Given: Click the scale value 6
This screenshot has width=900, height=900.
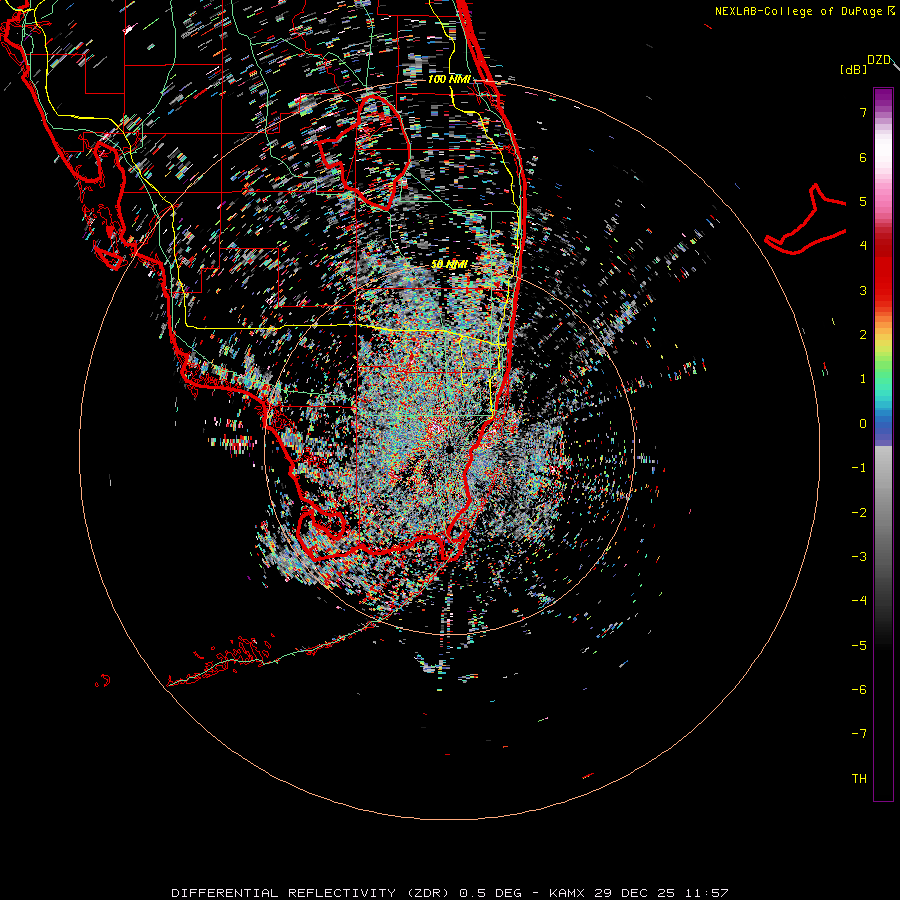Looking at the screenshot, I should [x=863, y=157].
